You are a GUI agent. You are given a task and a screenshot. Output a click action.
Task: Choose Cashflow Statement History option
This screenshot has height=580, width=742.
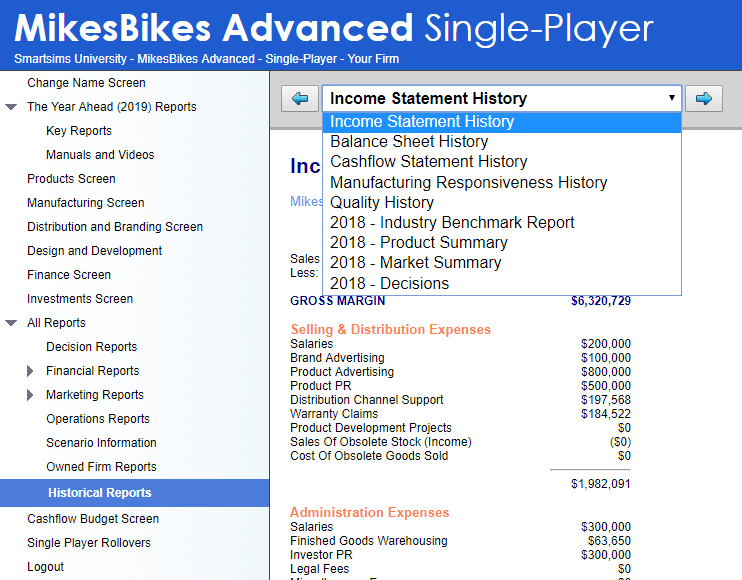coord(428,162)
